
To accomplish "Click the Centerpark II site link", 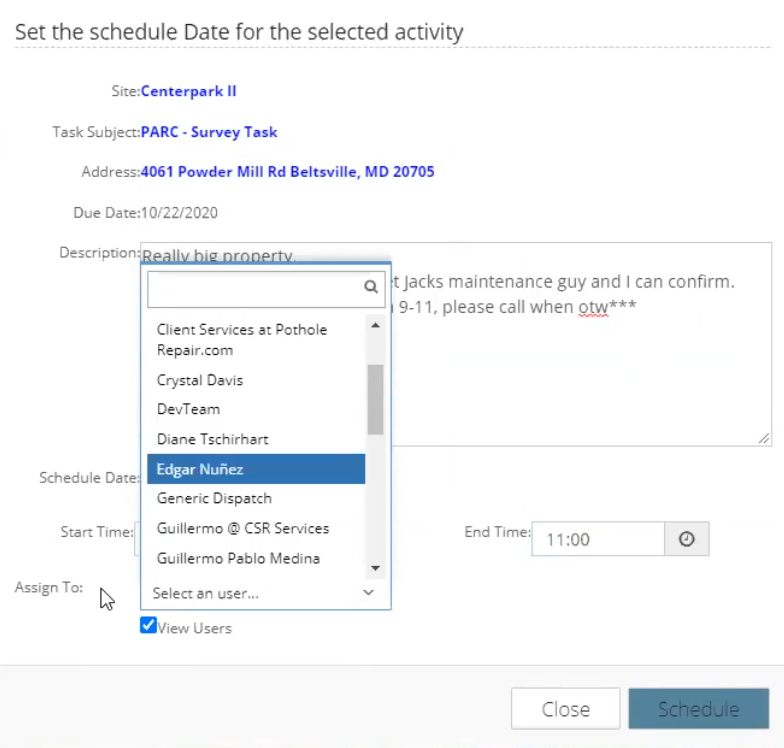I will (x=188, y=91).
